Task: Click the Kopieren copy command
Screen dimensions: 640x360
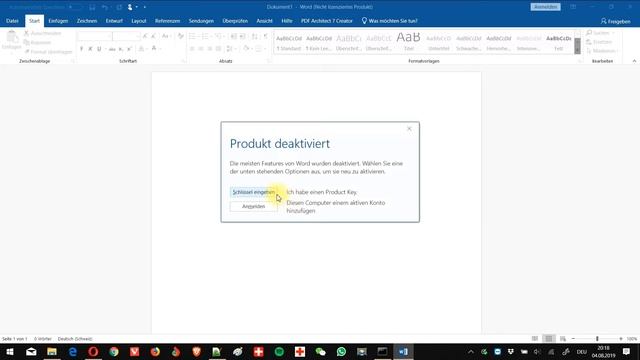Action: 38,42
